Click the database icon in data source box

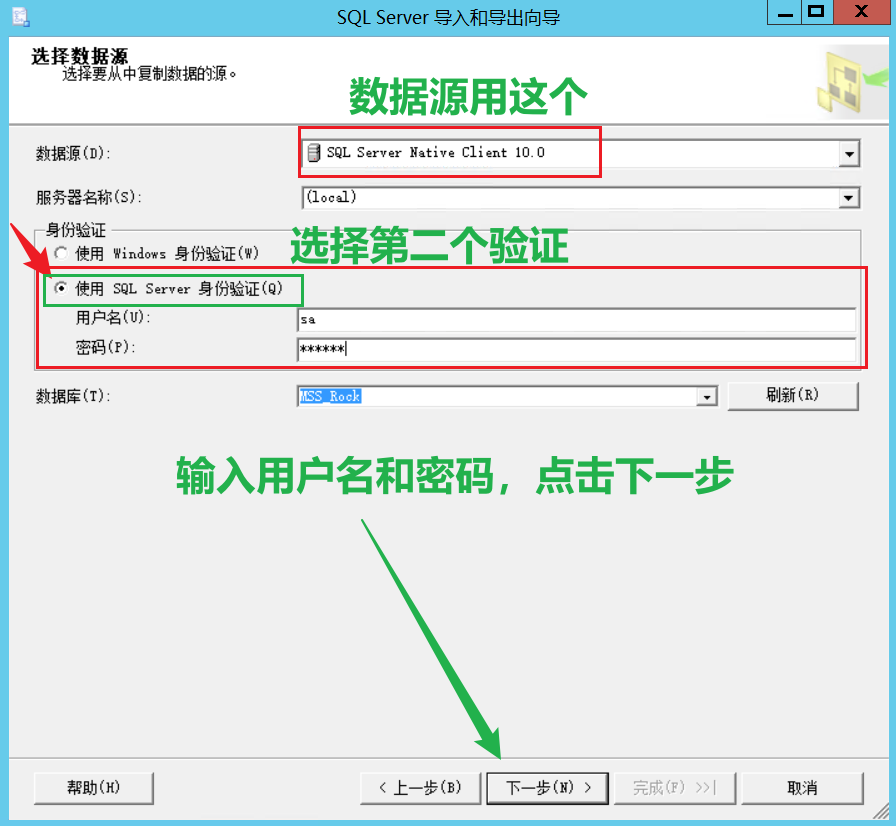click(314, 153)
